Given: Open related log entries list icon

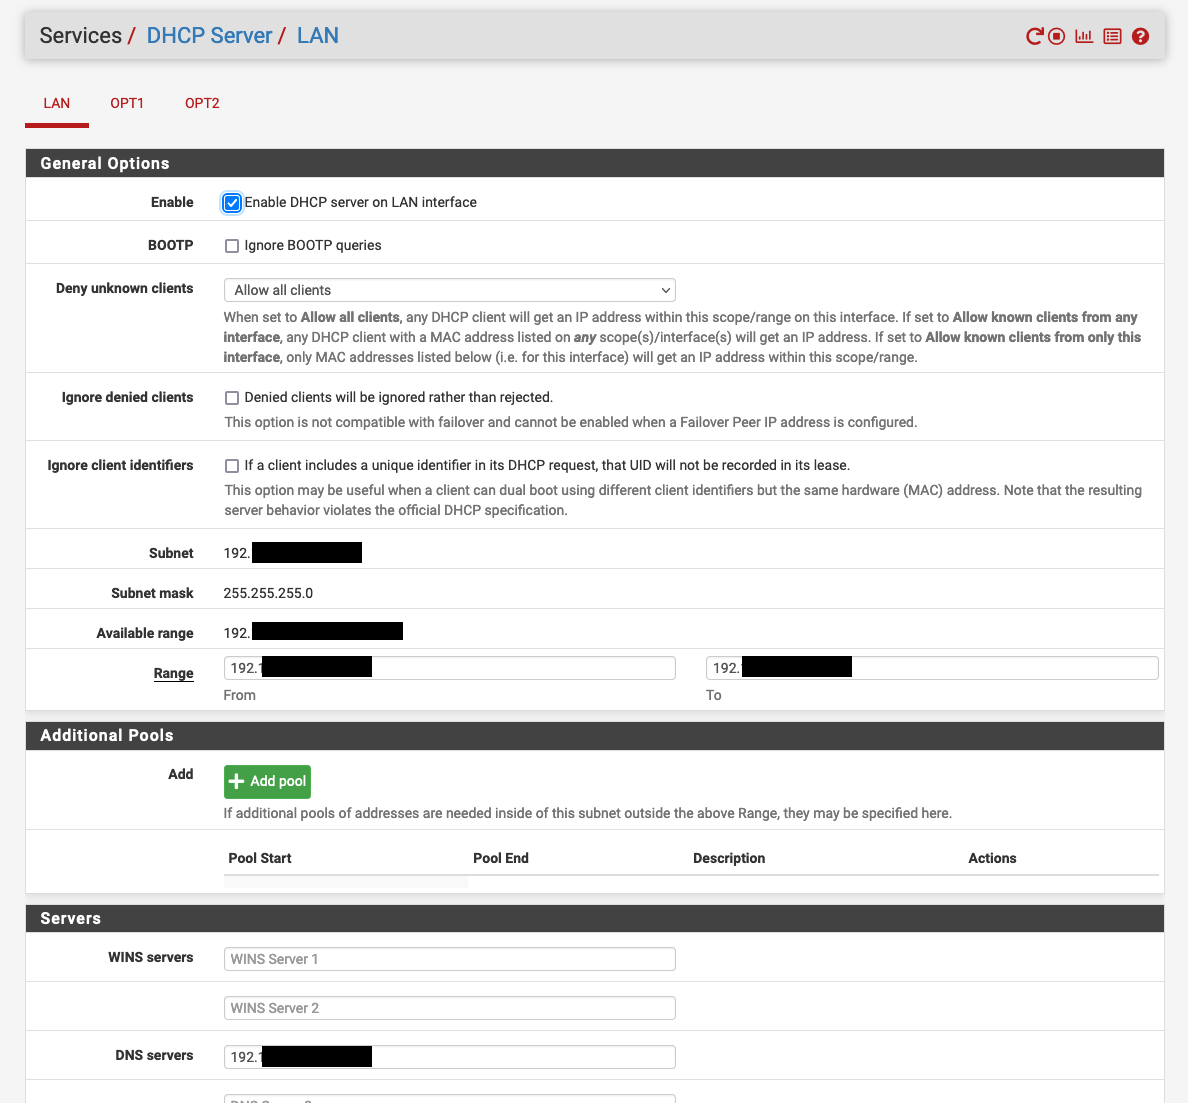Looking at the screenshot, I should point(1112,36).
